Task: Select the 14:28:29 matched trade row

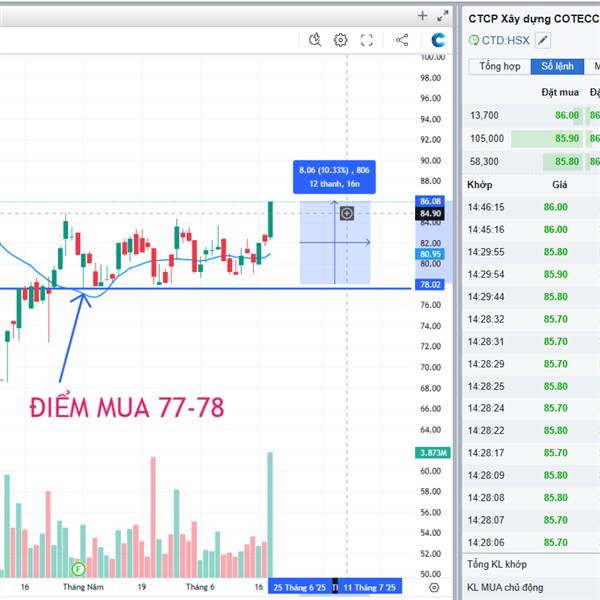Action: [531, 364]
